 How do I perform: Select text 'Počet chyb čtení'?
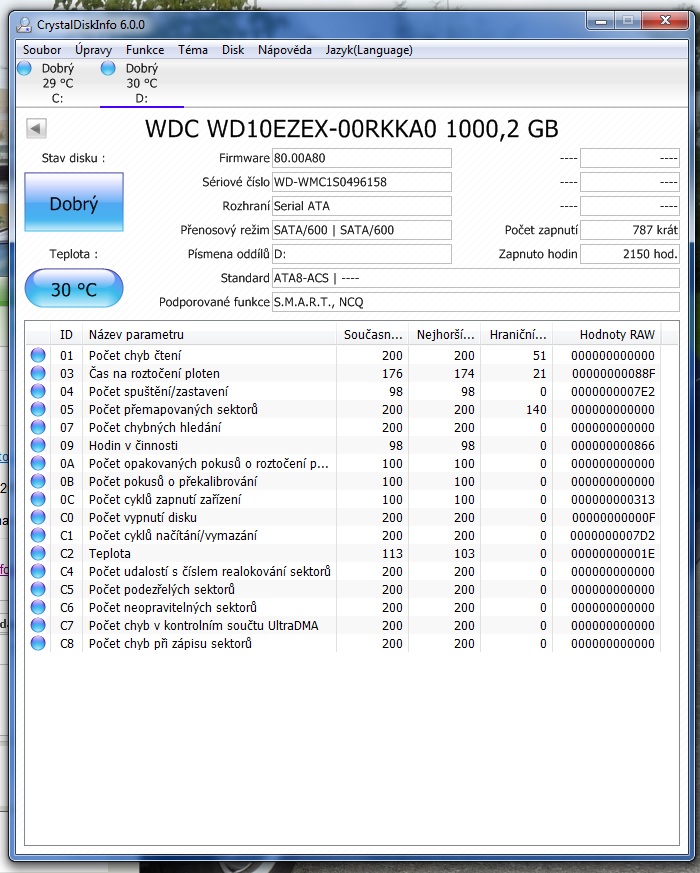(135, 355)
